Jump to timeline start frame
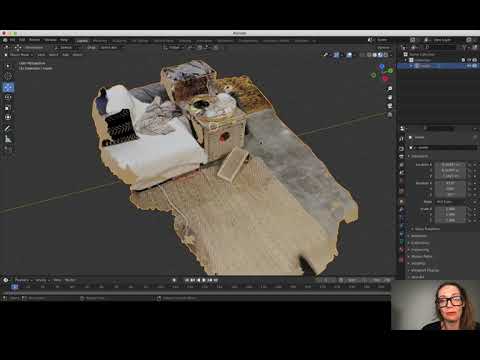The width and height of the screenshot is (480, 360). pos(187,280)
